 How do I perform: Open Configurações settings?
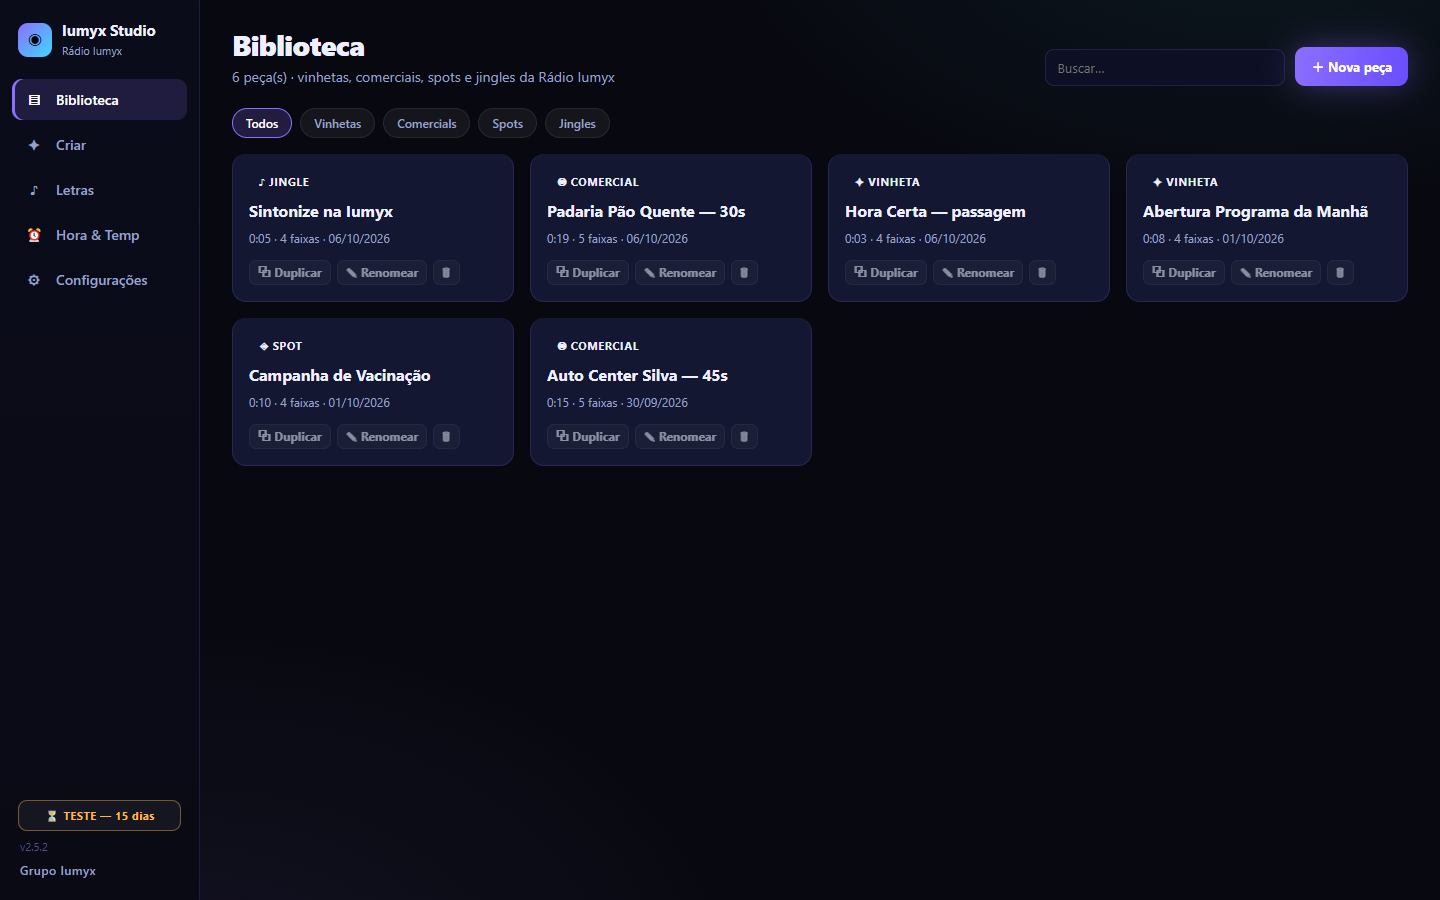click(x=100, y=280)
